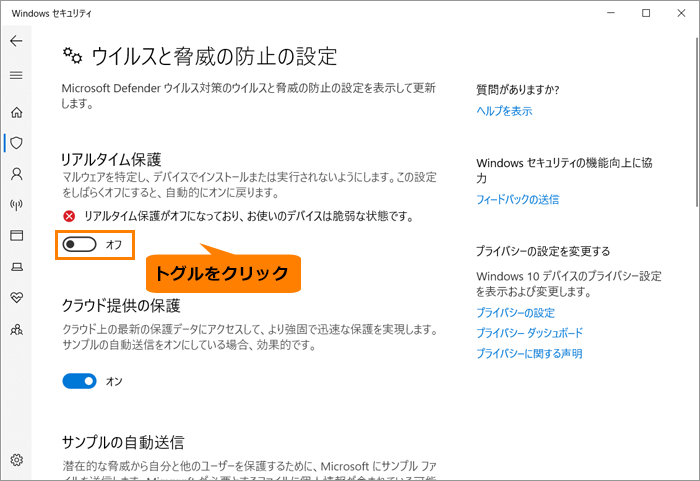Open ヘルプを表示 link
Image resolution: width=700 pixels, height=481 pixels.
[x=504, y=111]
